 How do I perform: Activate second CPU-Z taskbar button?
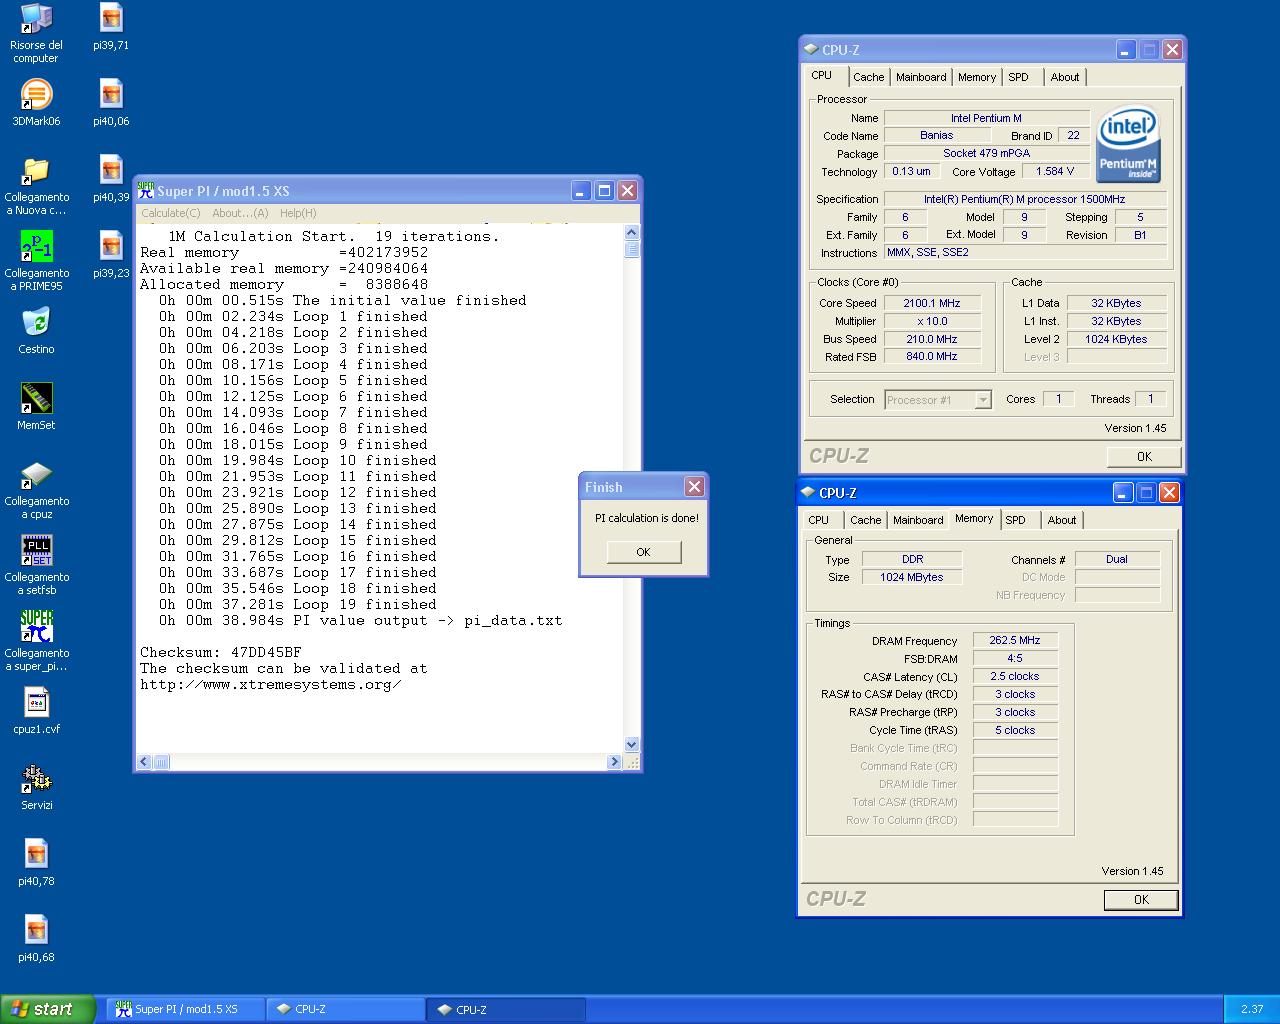(x=506, y=1009)
